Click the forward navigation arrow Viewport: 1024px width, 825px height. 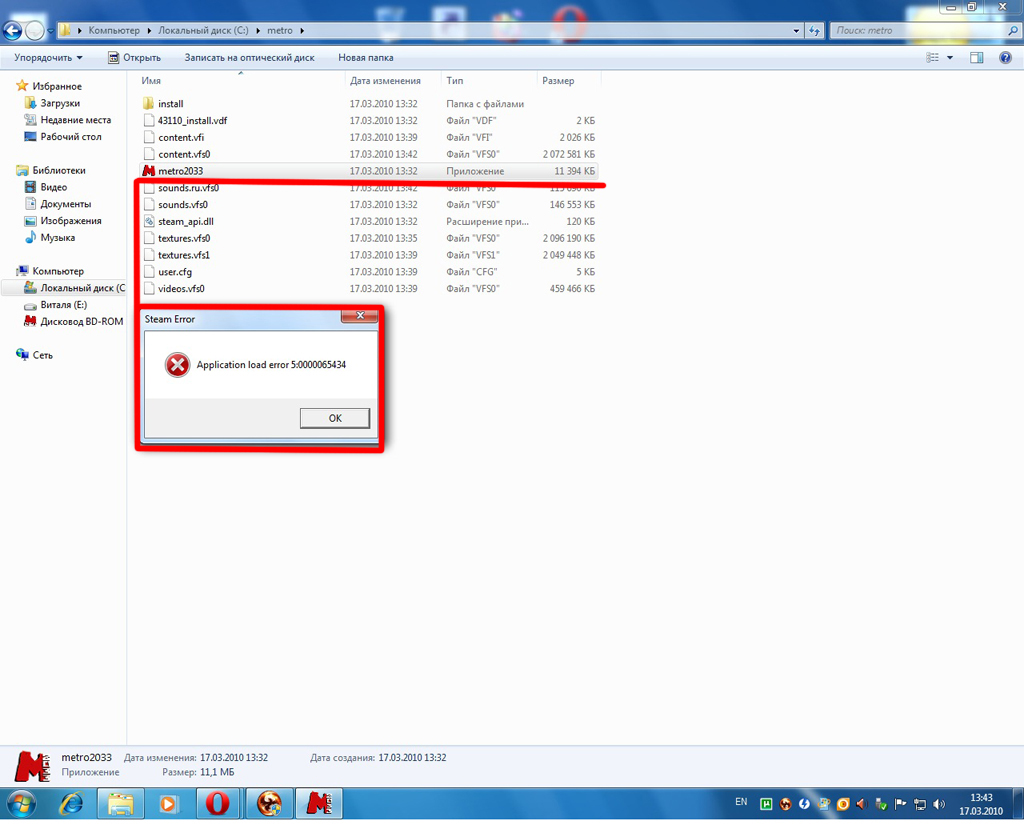[34, 30]
